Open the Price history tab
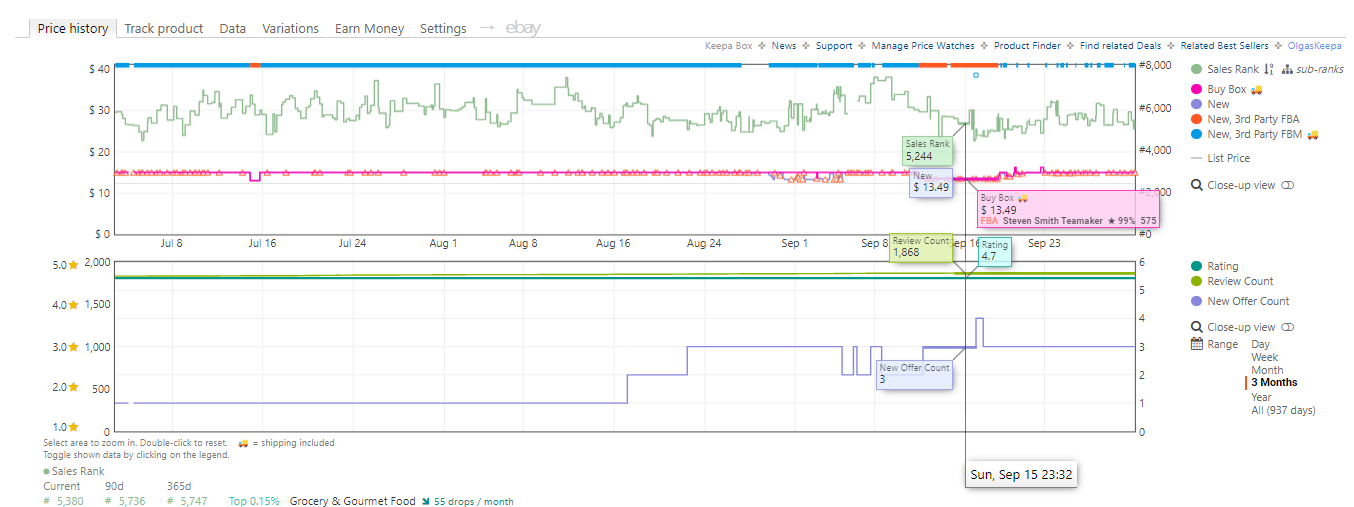1354x507 pixels. click(73, 28)
